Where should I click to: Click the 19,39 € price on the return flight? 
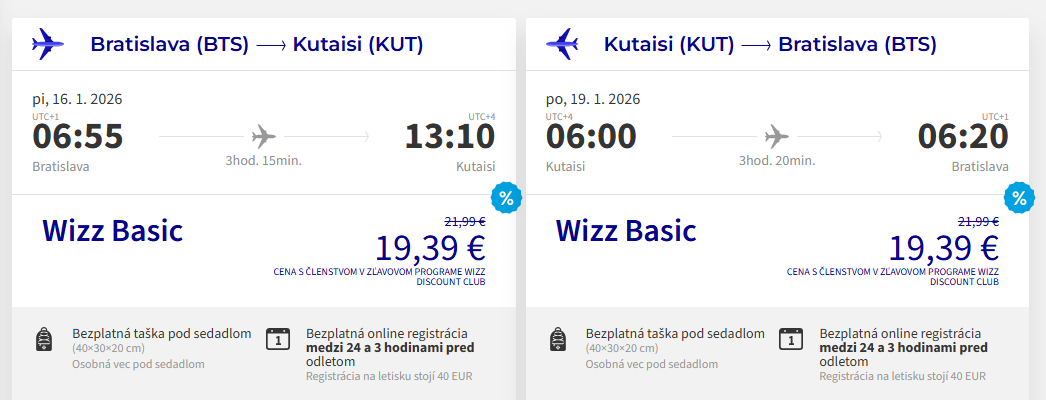(943, 247)
